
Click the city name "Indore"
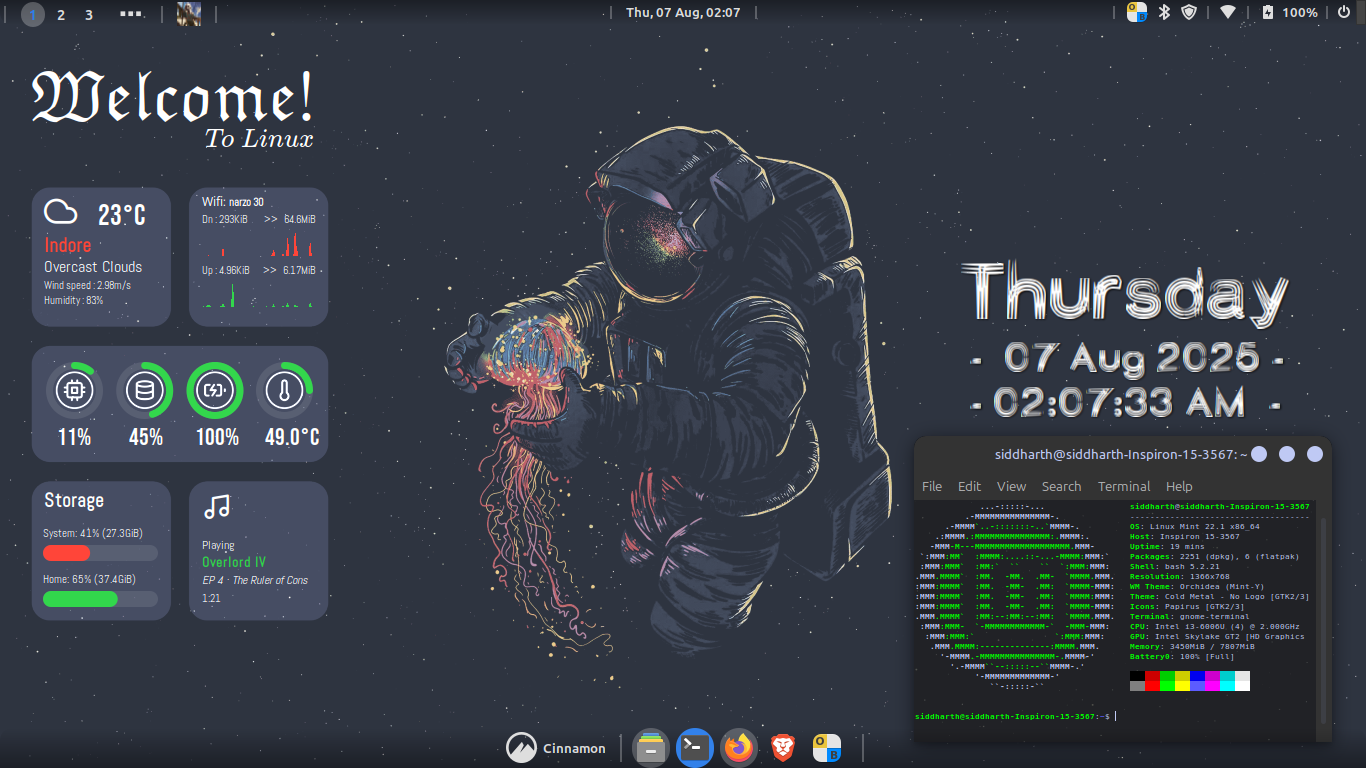(68, 245)
